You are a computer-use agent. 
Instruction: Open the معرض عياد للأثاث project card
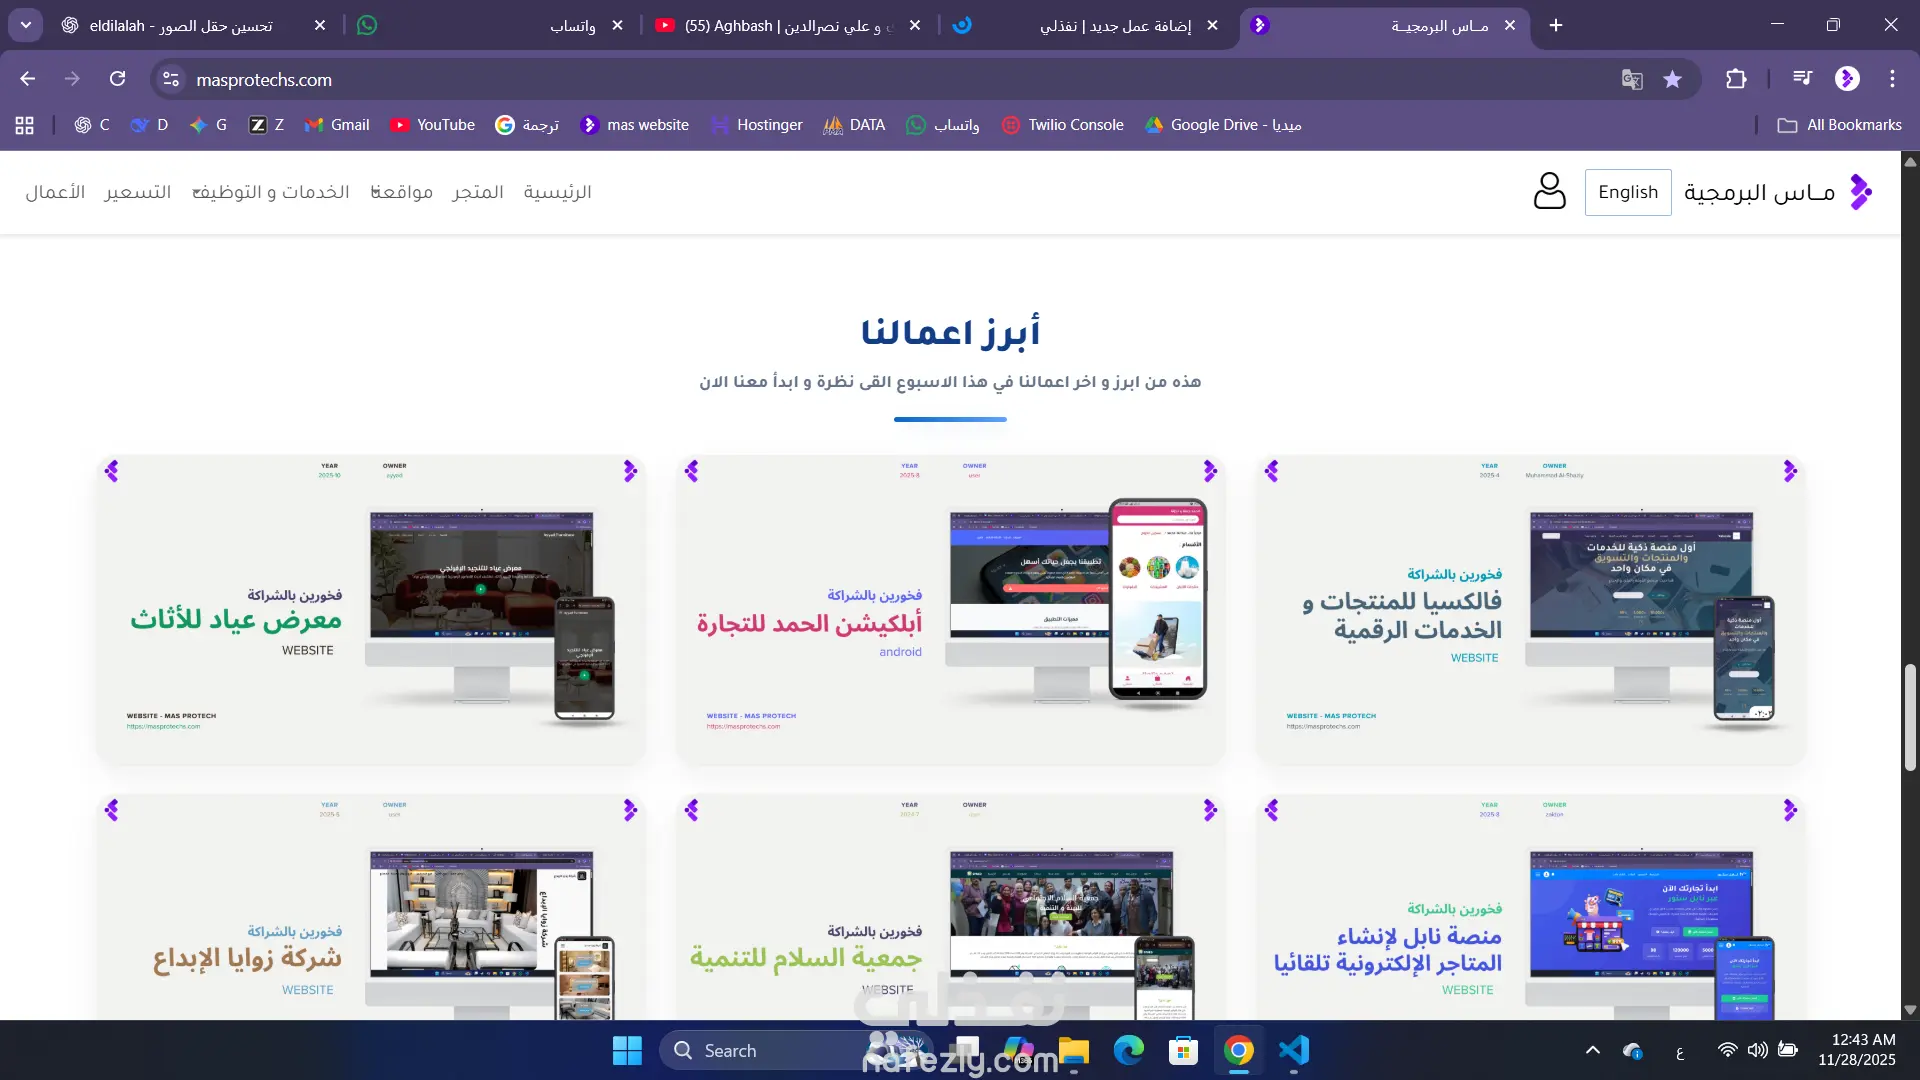click(371, 611)
